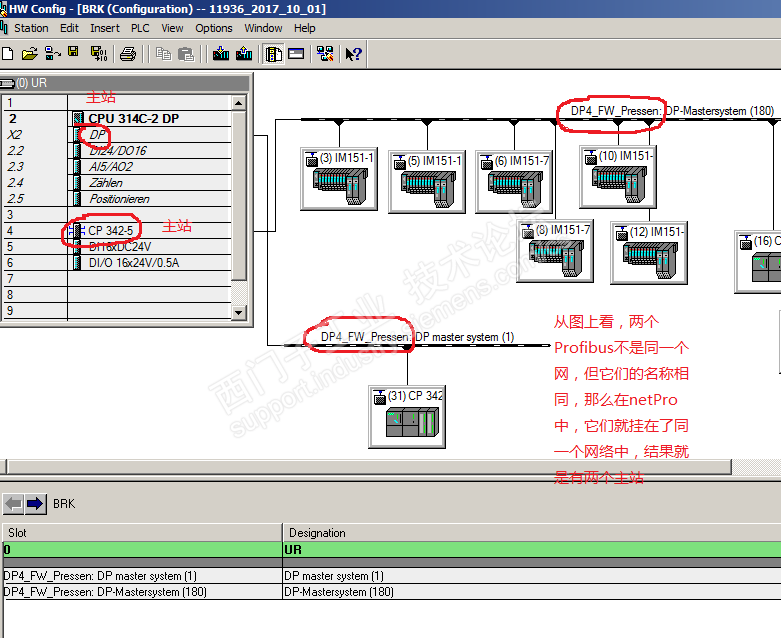
Task: Select the (10) IM151 station icon
Action: [618, 177]
